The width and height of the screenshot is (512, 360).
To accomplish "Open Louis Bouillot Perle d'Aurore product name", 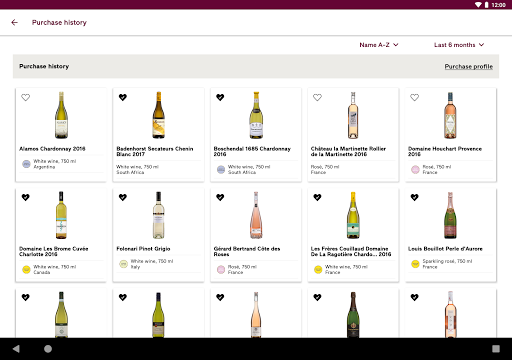I will (x=445, y=249).
